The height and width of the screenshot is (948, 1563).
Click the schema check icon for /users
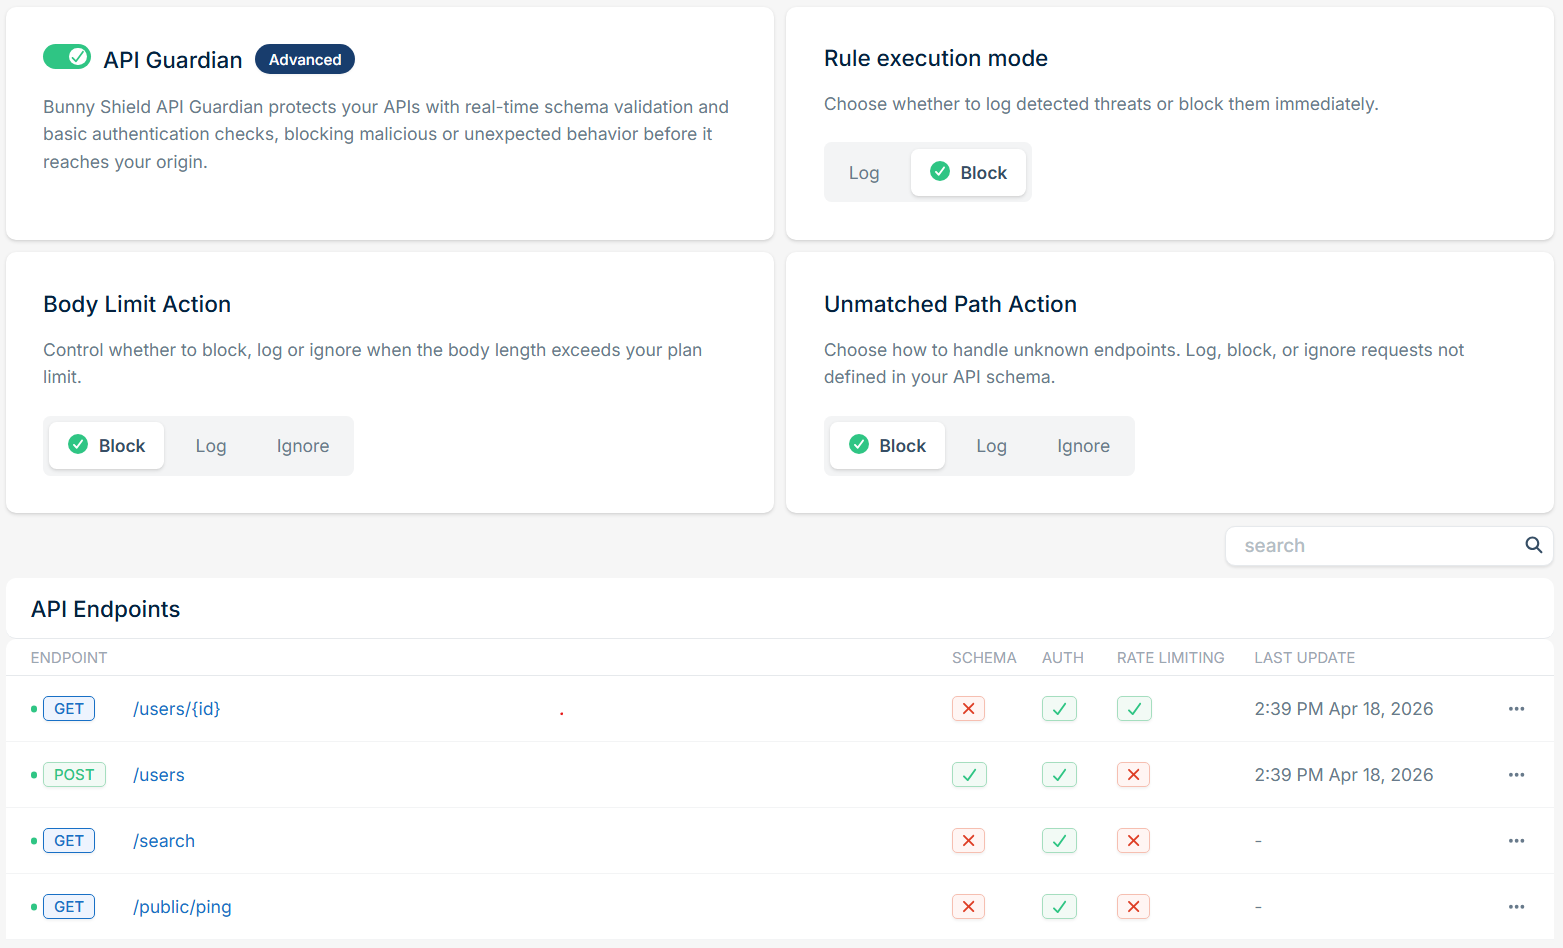(x=969, y=775)
